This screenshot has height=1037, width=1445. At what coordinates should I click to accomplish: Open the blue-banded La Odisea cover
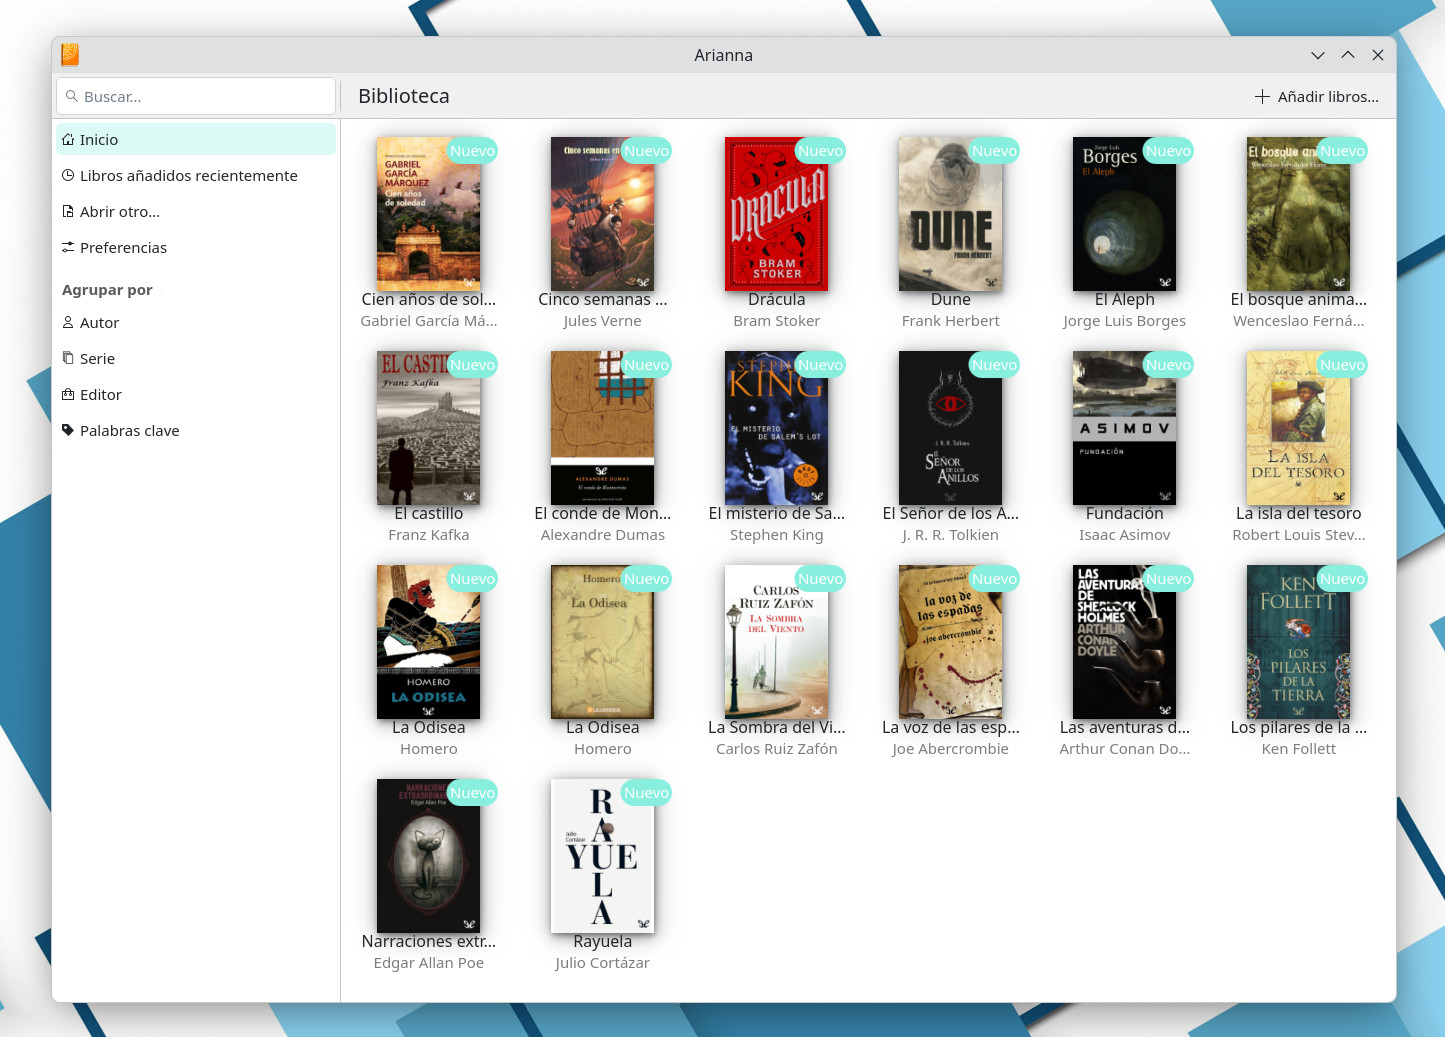[x=428, y=642]
